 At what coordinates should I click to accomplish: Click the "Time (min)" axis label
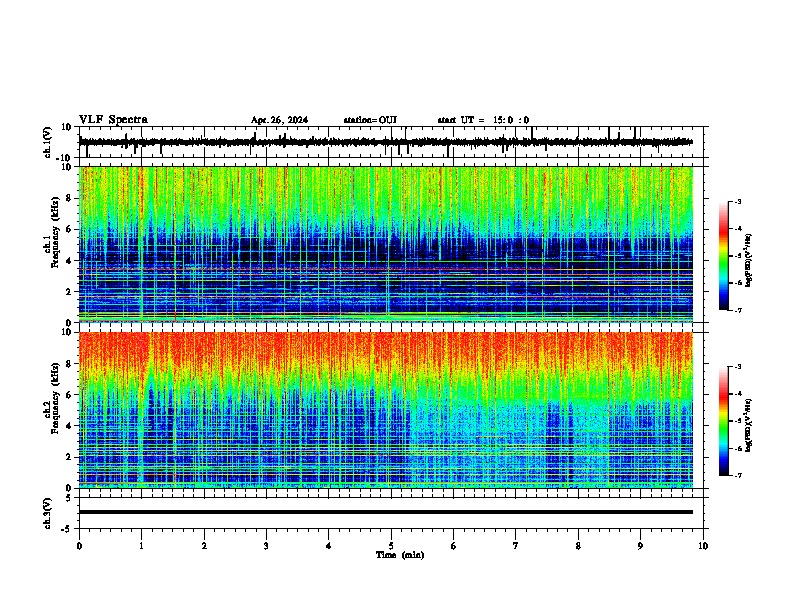coord(400,555)
